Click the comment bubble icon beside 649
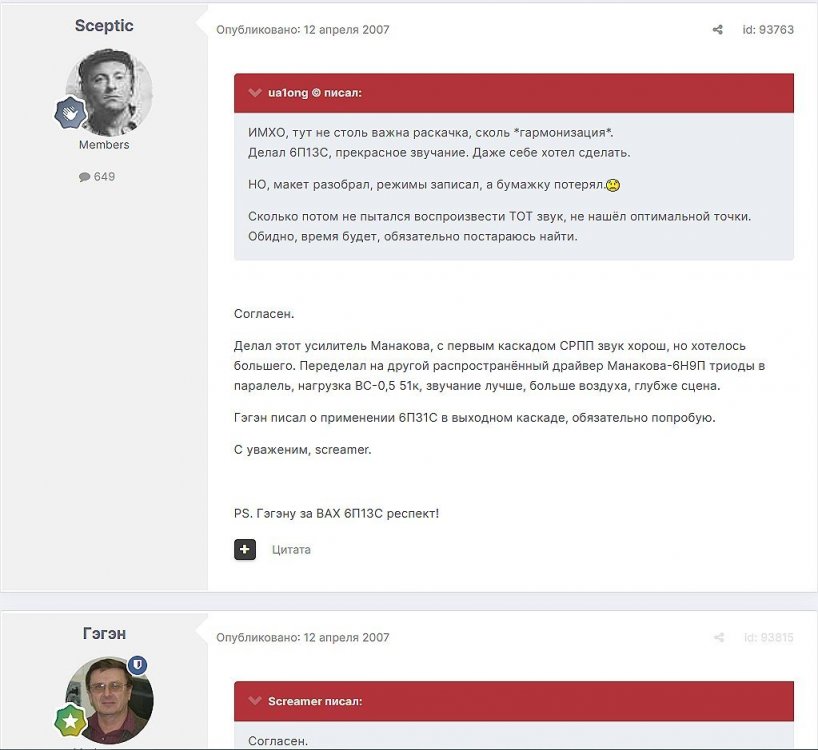Screen dimensions: 818x750 point(84,177)
